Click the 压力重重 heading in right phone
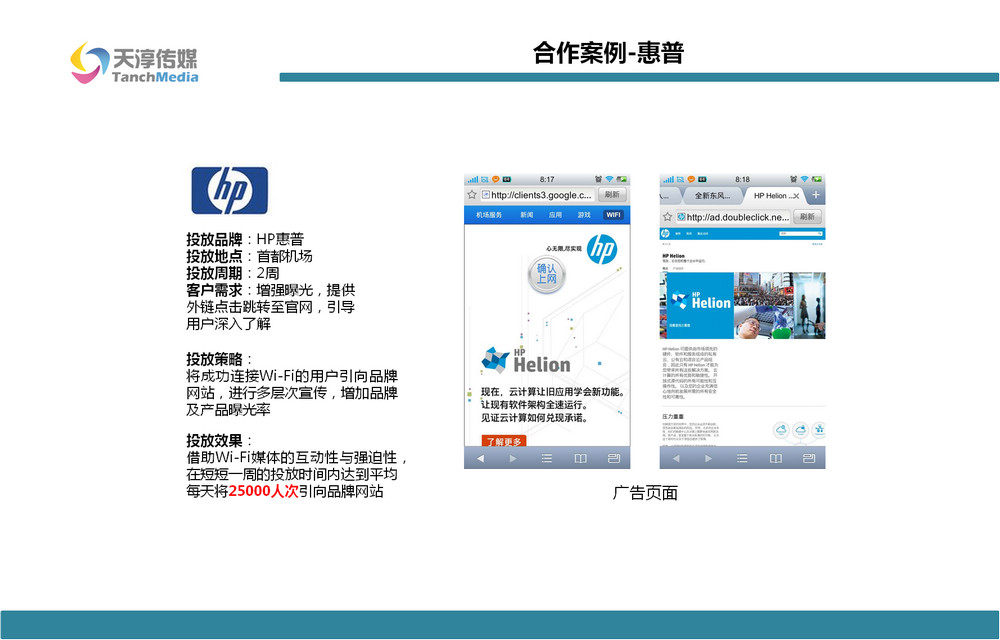The height and width of the screenshot is (640, 1000). 673,416
